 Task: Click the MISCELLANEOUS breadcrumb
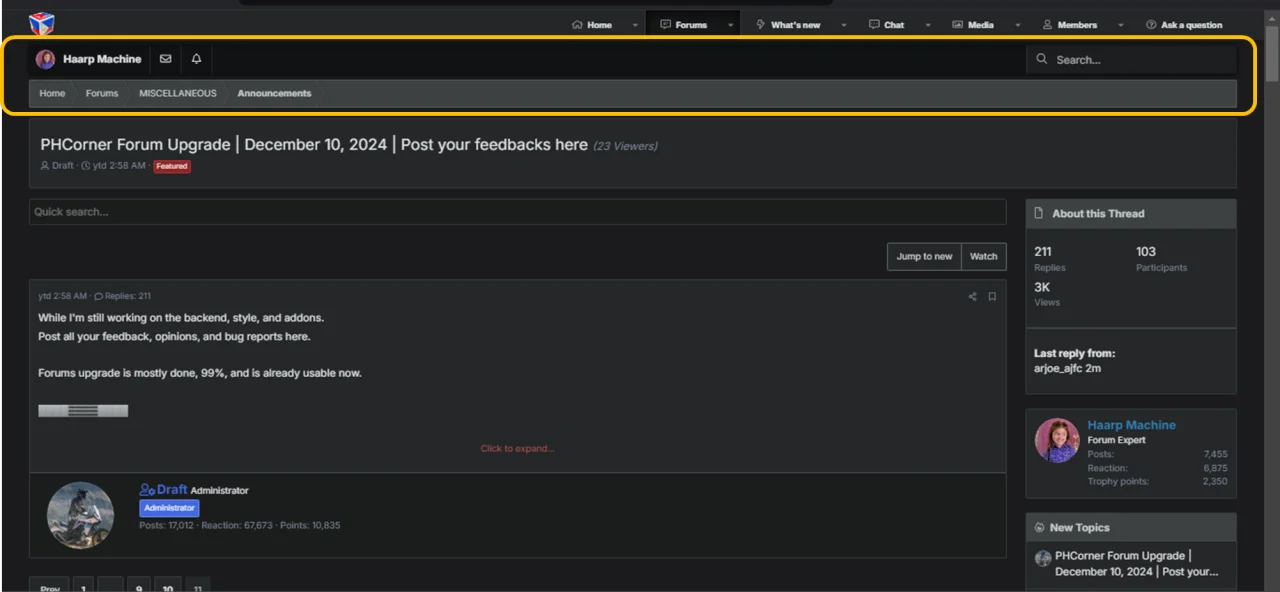click(178, 93)
